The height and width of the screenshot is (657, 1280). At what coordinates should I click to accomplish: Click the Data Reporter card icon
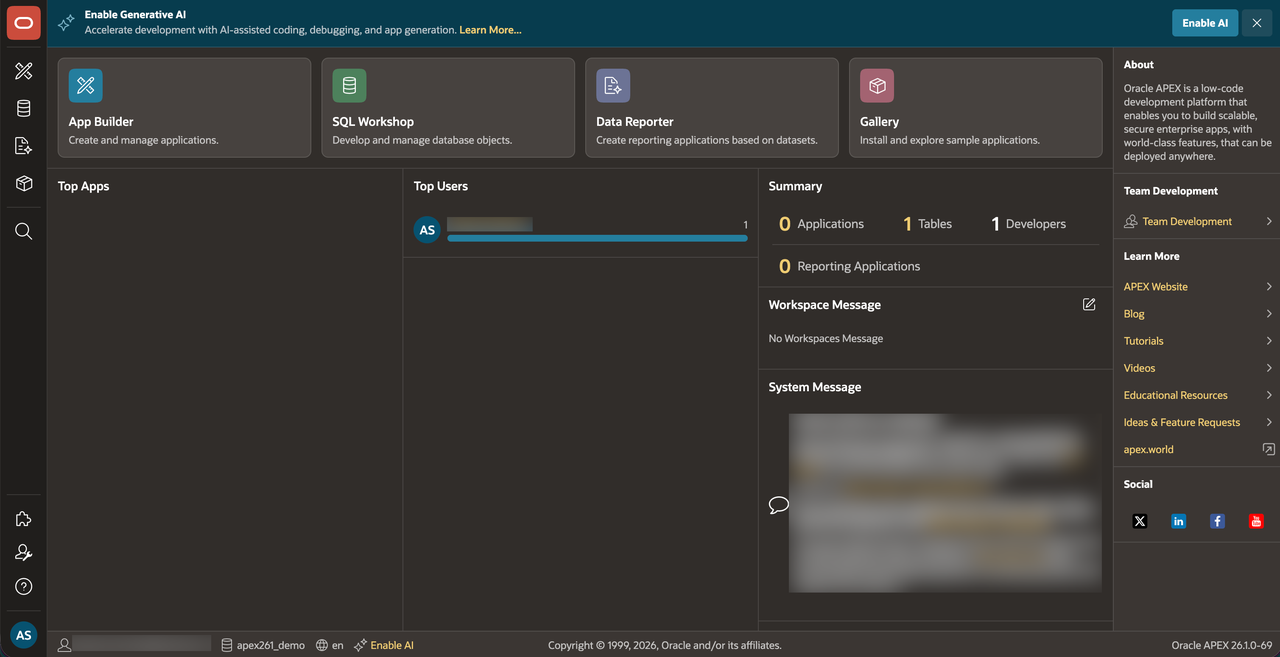613,86
